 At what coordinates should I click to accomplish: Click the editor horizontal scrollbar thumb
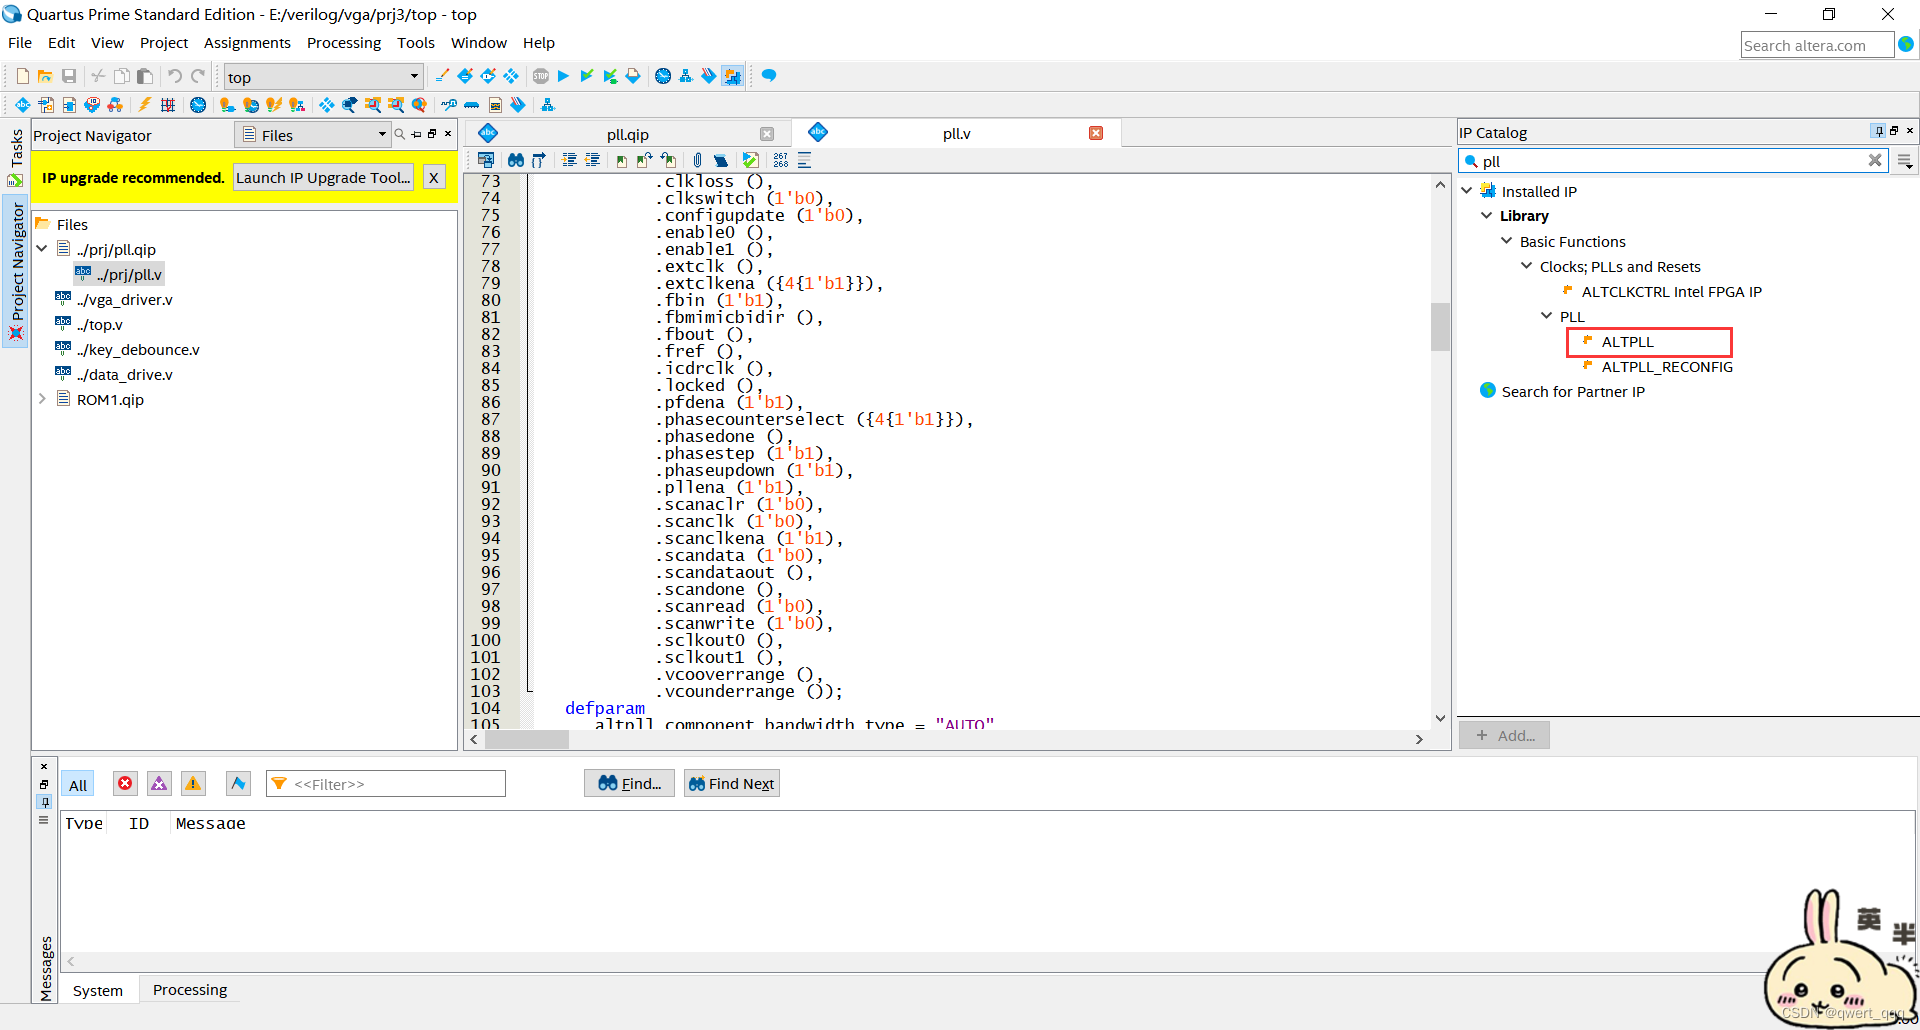527,740
